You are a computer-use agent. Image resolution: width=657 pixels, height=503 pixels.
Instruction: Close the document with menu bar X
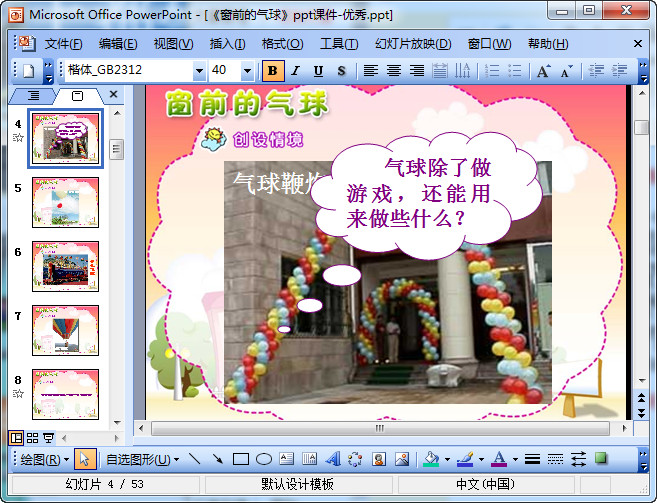(x=638, y=44)
